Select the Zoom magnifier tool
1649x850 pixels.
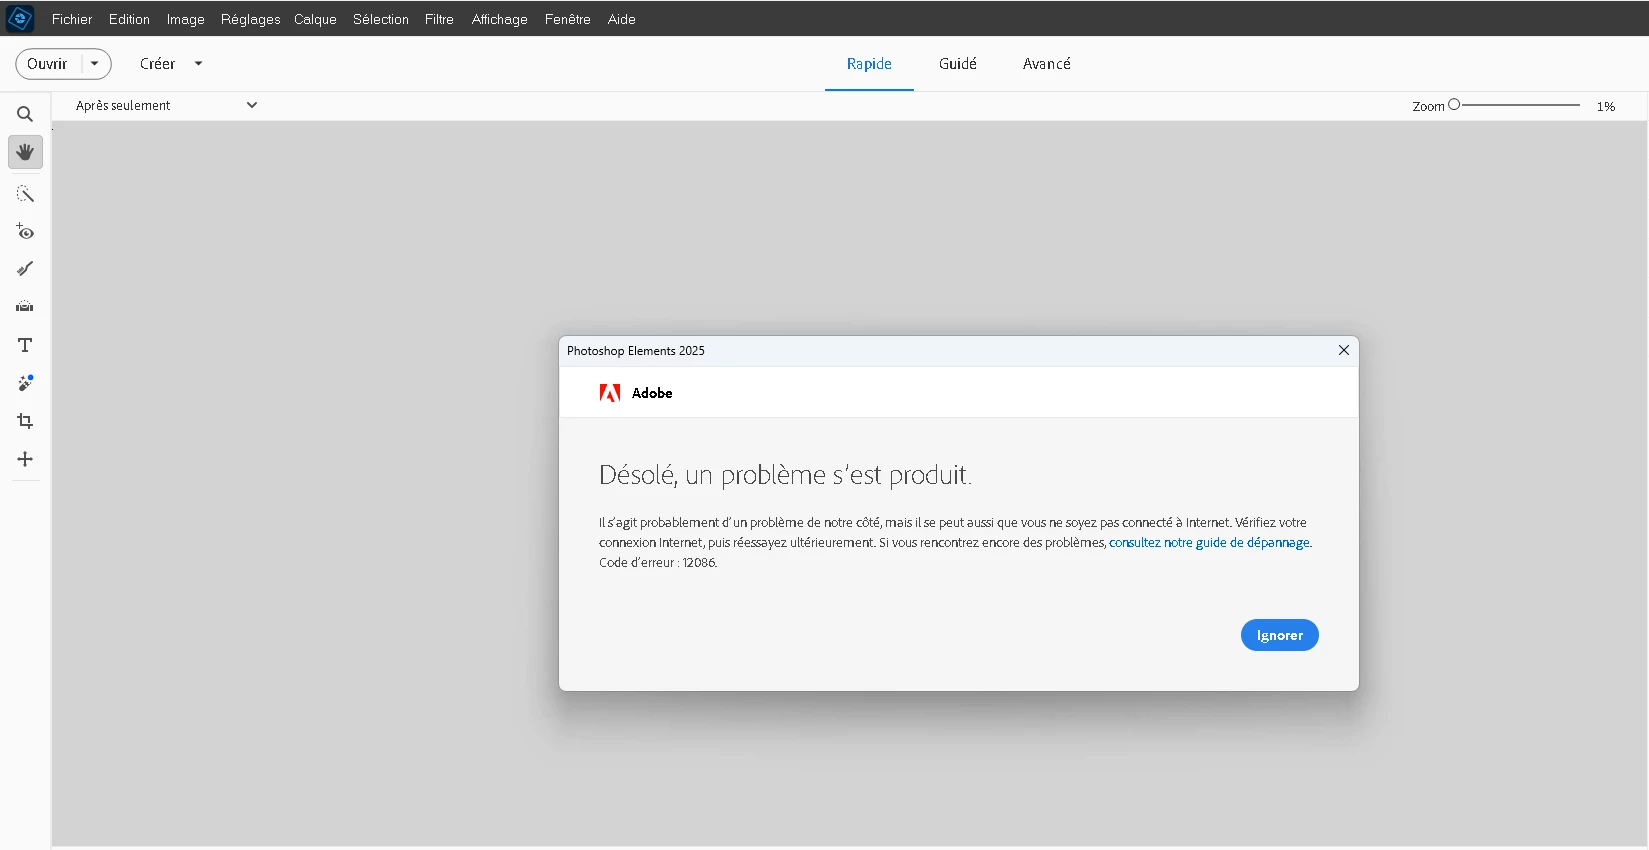25,114
